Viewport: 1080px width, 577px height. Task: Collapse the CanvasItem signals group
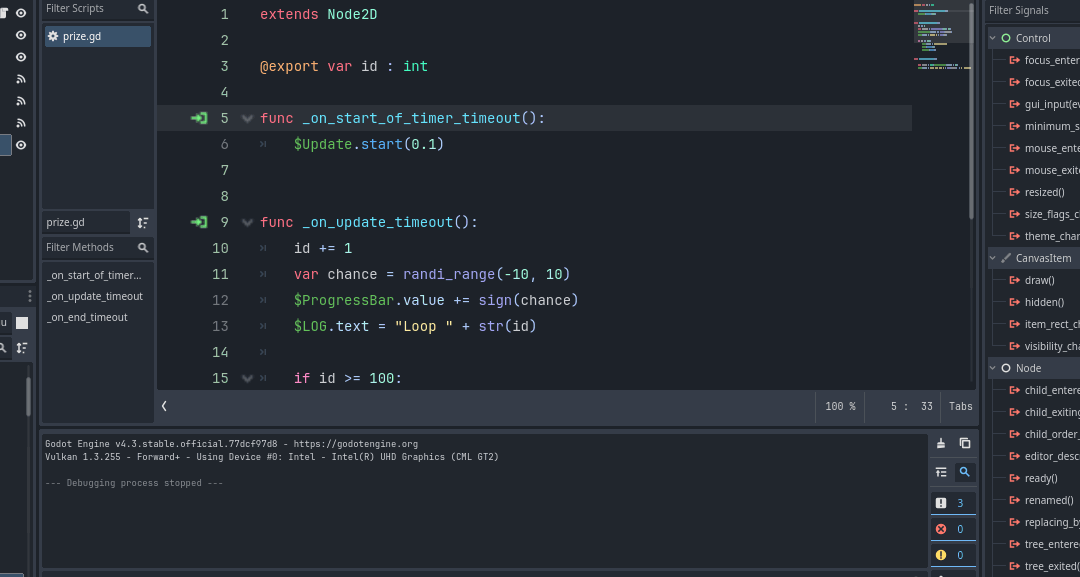[x=993, y=258]
